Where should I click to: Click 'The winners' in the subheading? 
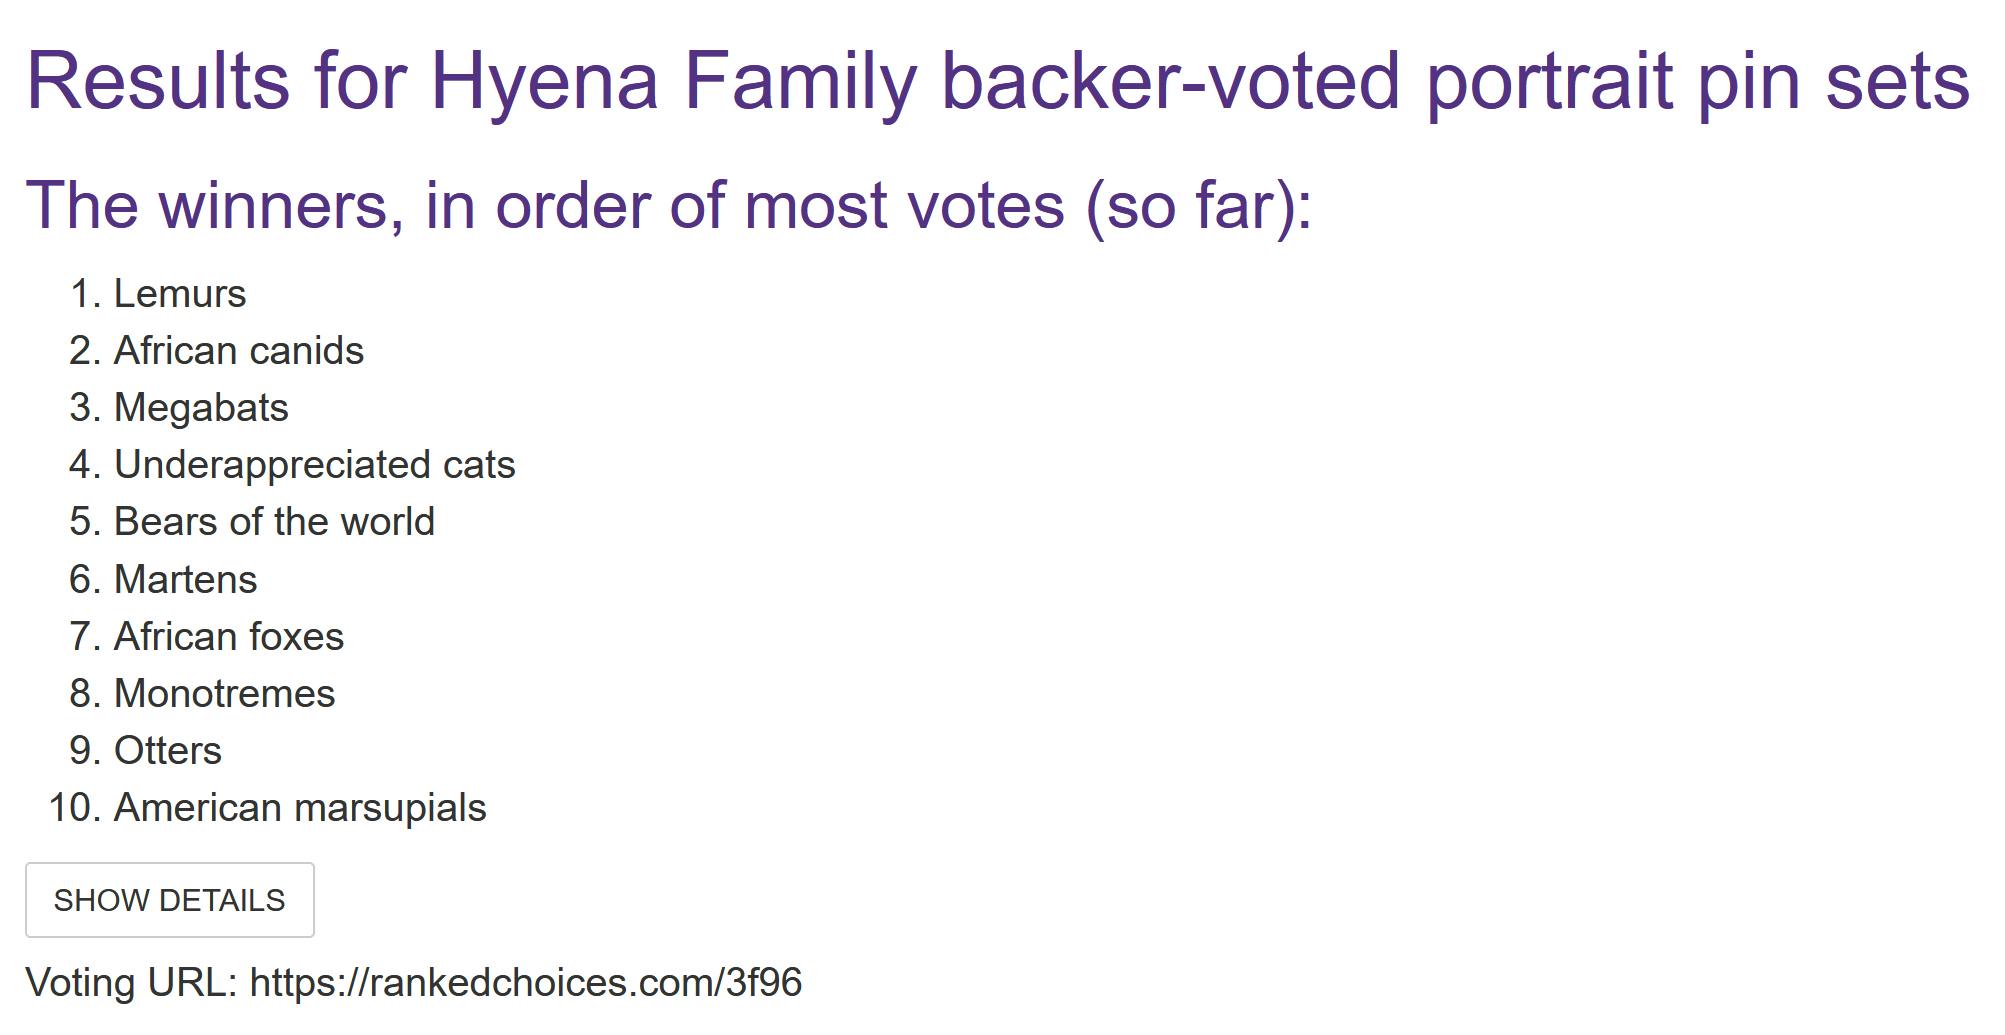pos(207,205)
